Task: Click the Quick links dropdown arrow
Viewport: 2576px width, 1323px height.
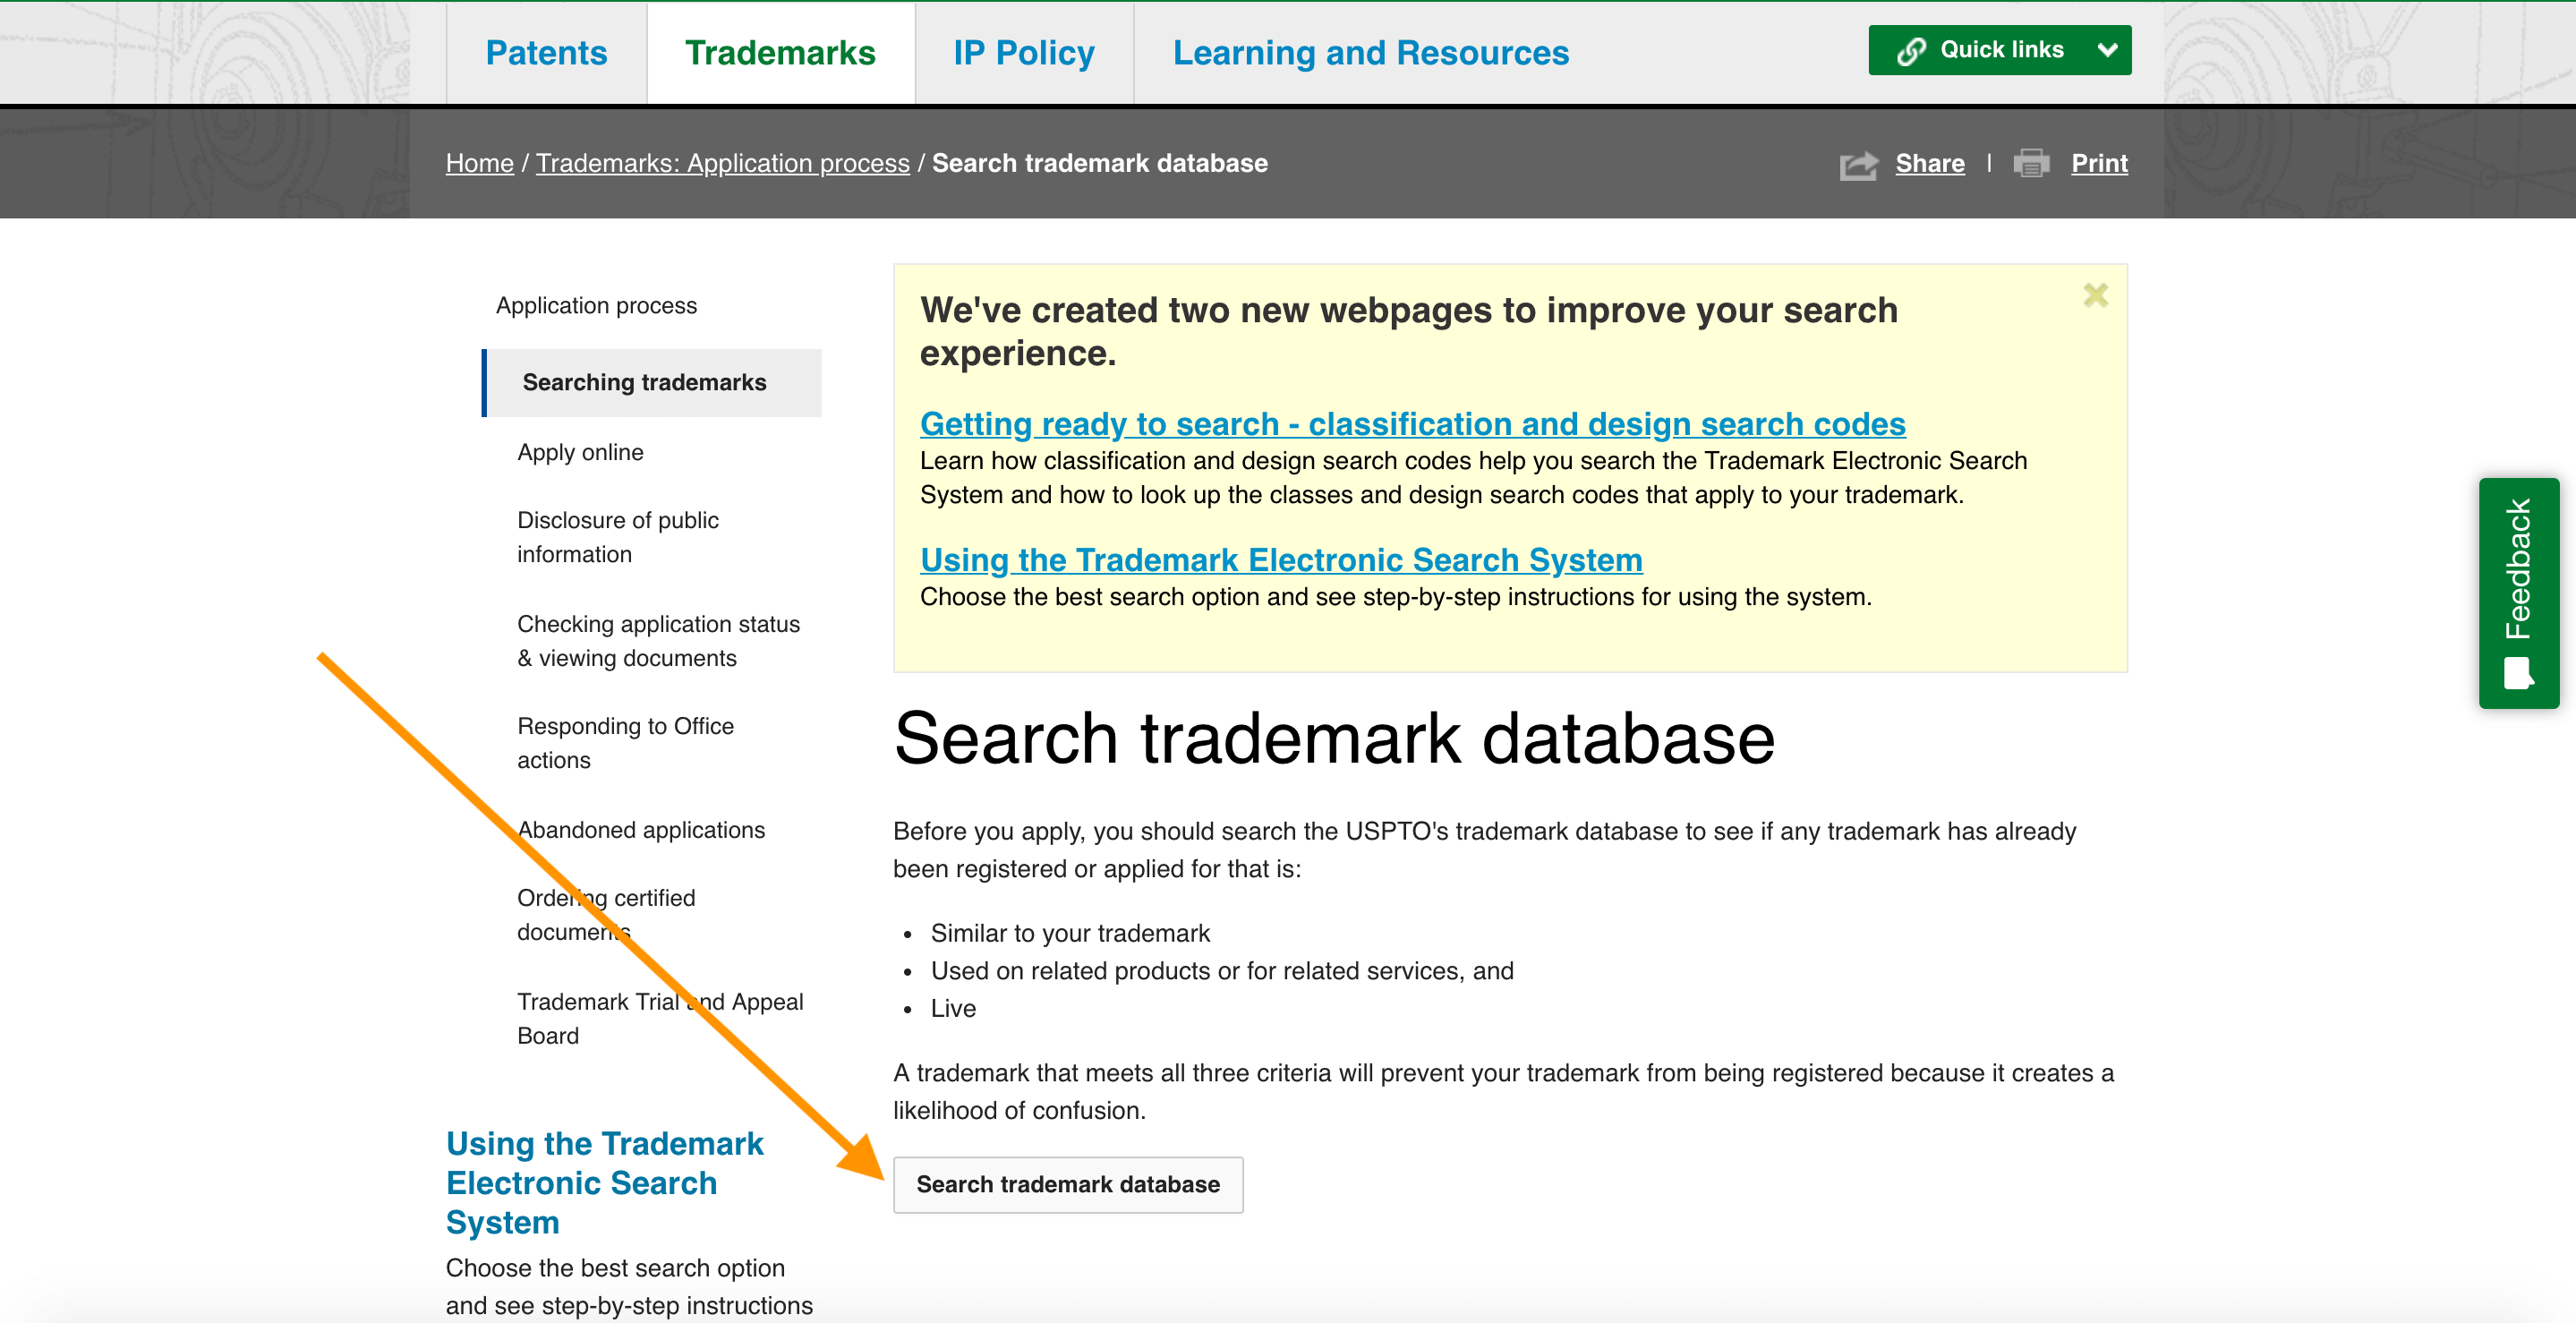Action: 2109,49
